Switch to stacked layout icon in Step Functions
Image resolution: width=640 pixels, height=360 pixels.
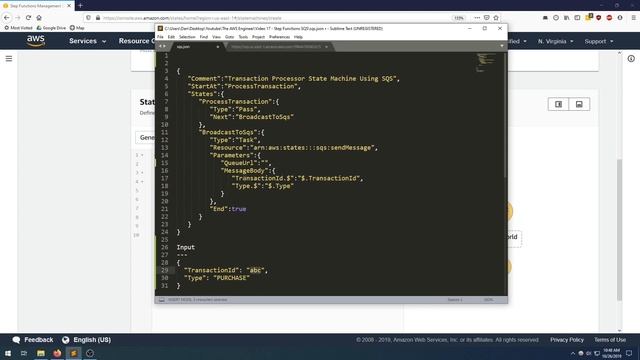click(x=579, y=104)
